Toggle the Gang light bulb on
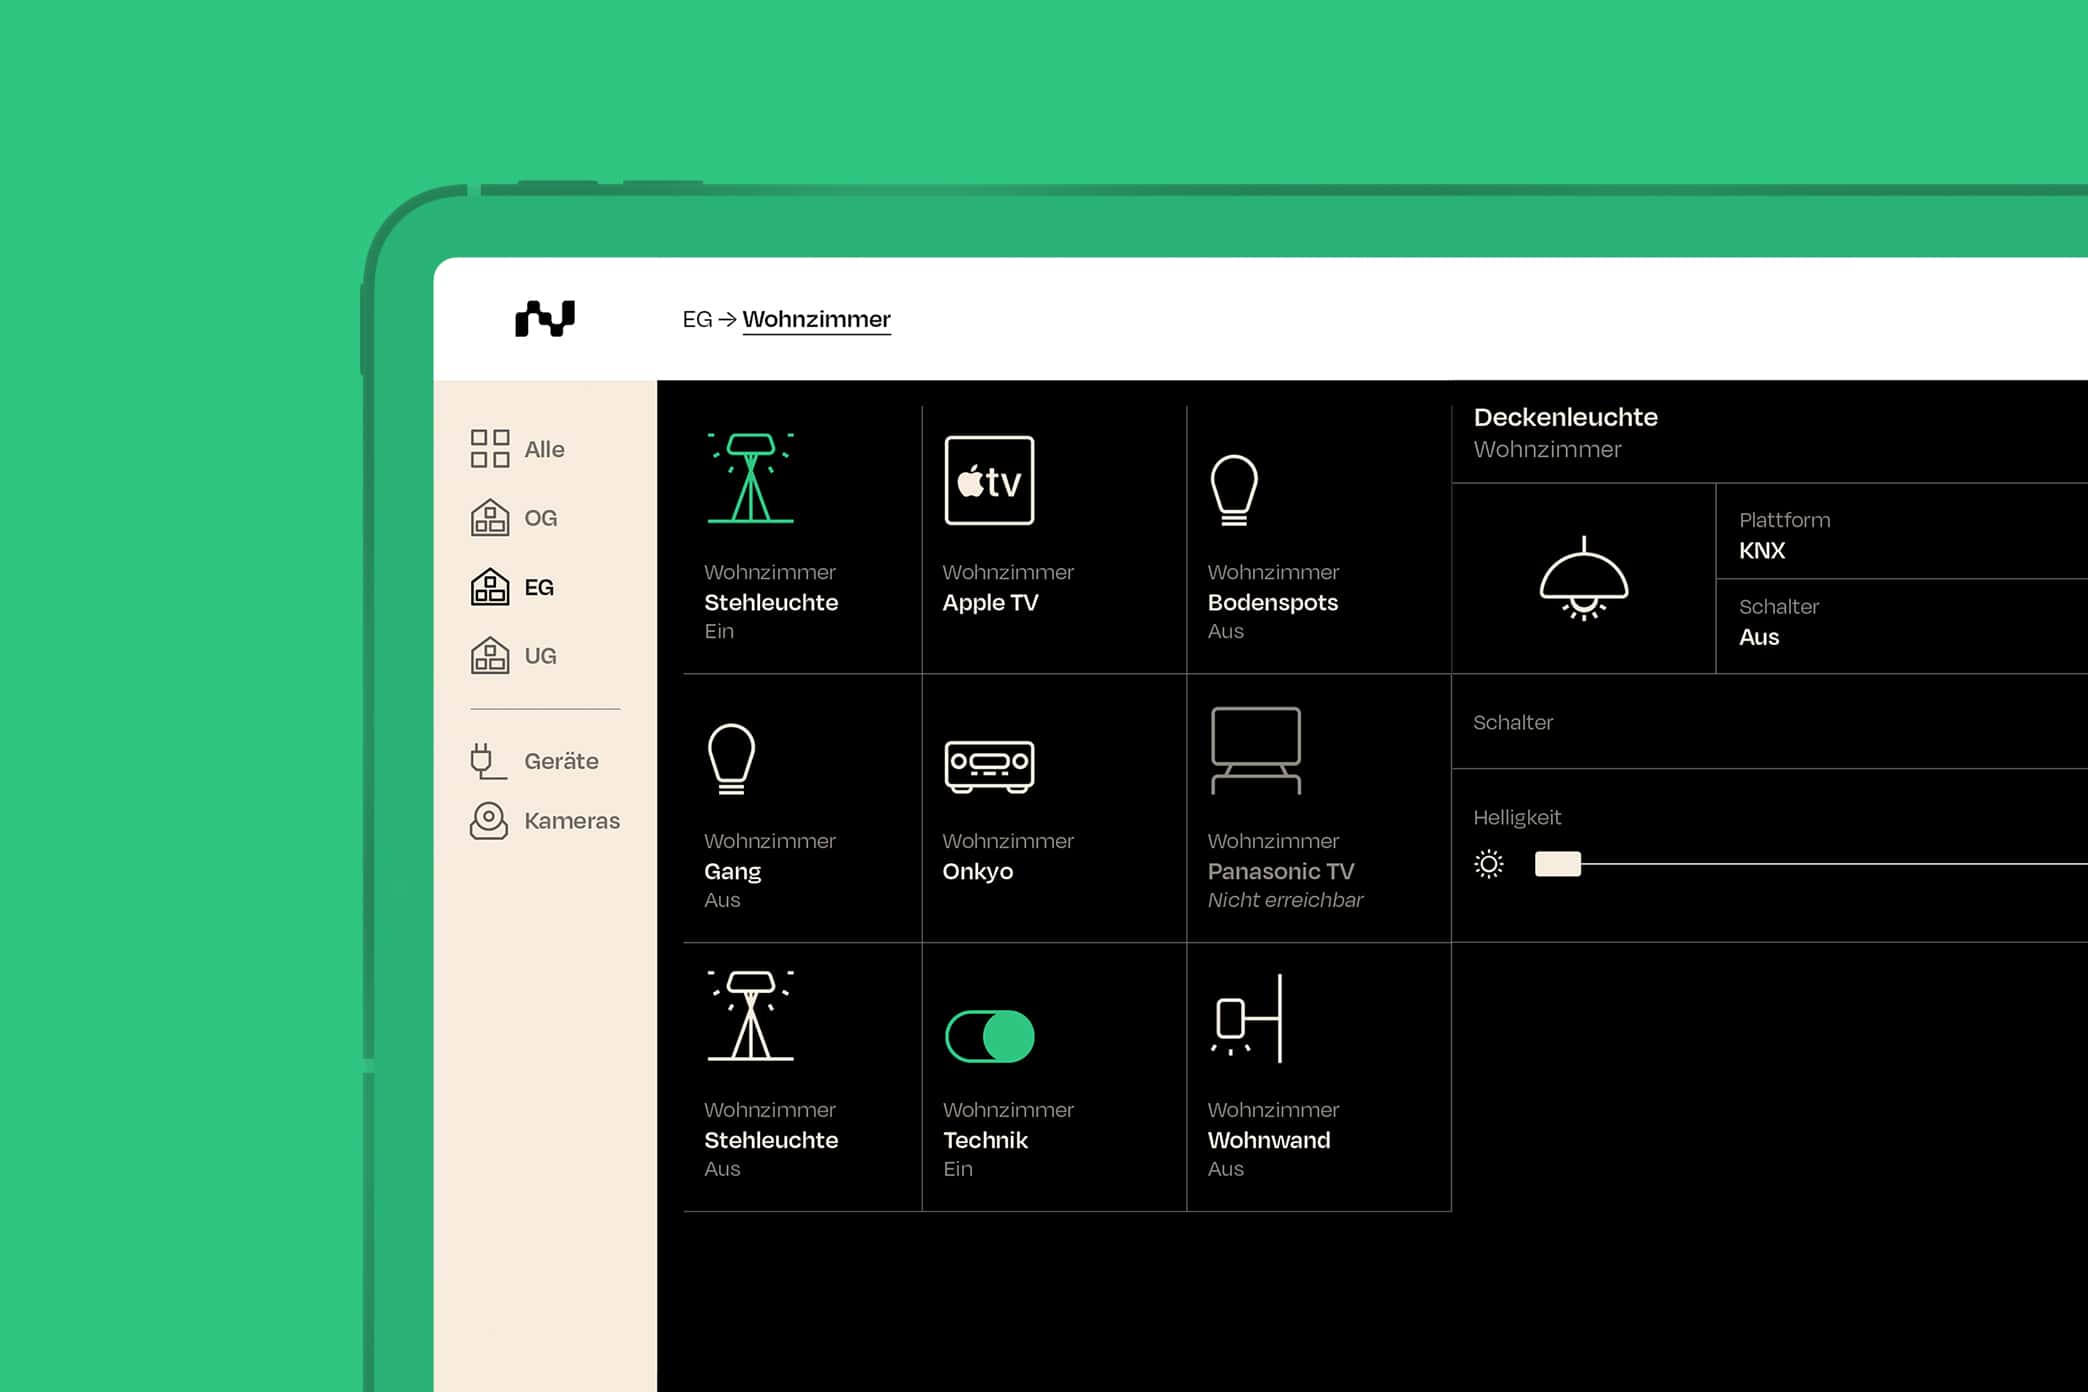The height and width of the screenshot is (1392, 2088). (x=731, y=759)
